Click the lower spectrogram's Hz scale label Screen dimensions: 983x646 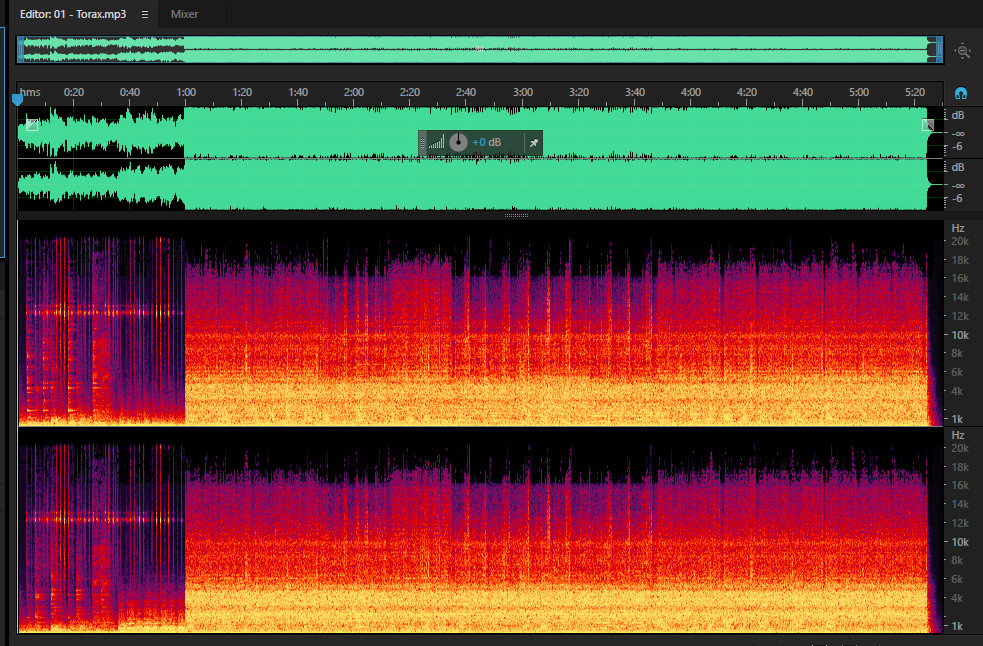pos(958,435)
